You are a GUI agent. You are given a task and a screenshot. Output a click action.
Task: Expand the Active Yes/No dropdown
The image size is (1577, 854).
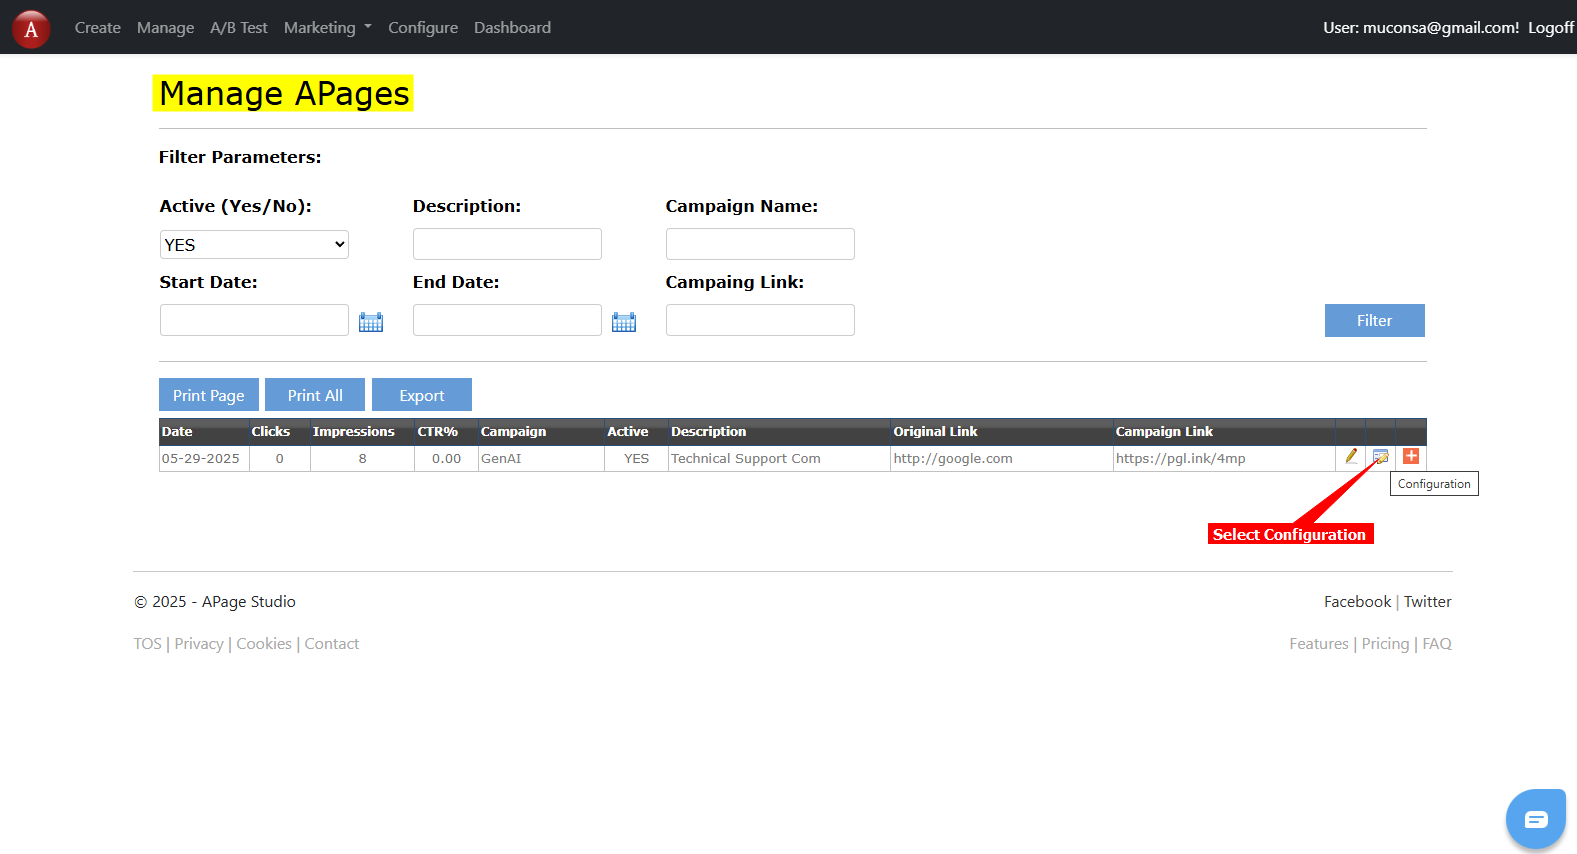[254, 245]
